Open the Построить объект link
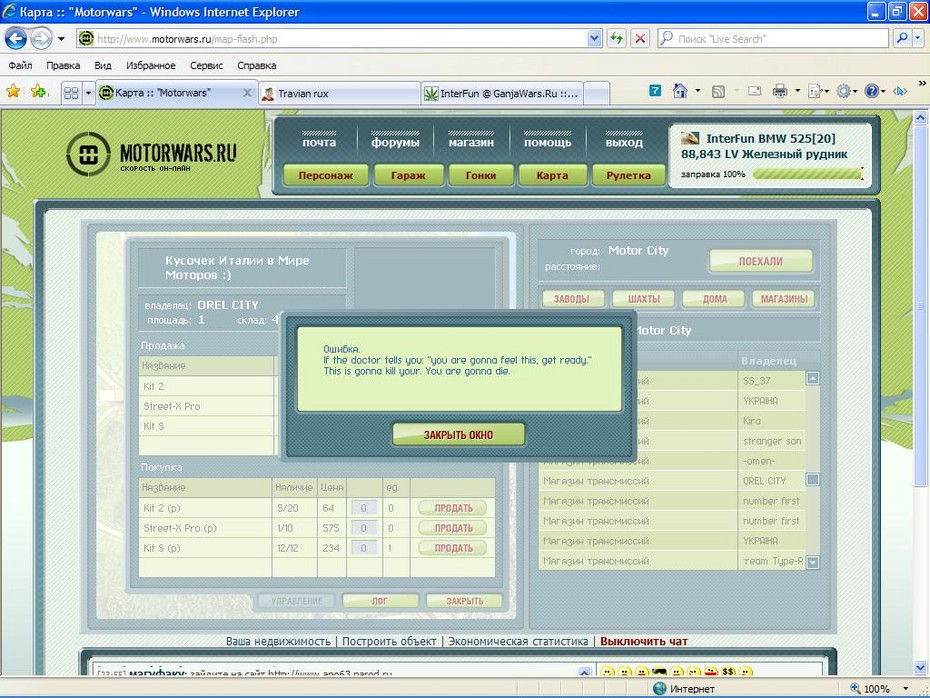Image resolution: width=930 pixels, height=698 pixels. pyautogui.click(x=389, y=642)
